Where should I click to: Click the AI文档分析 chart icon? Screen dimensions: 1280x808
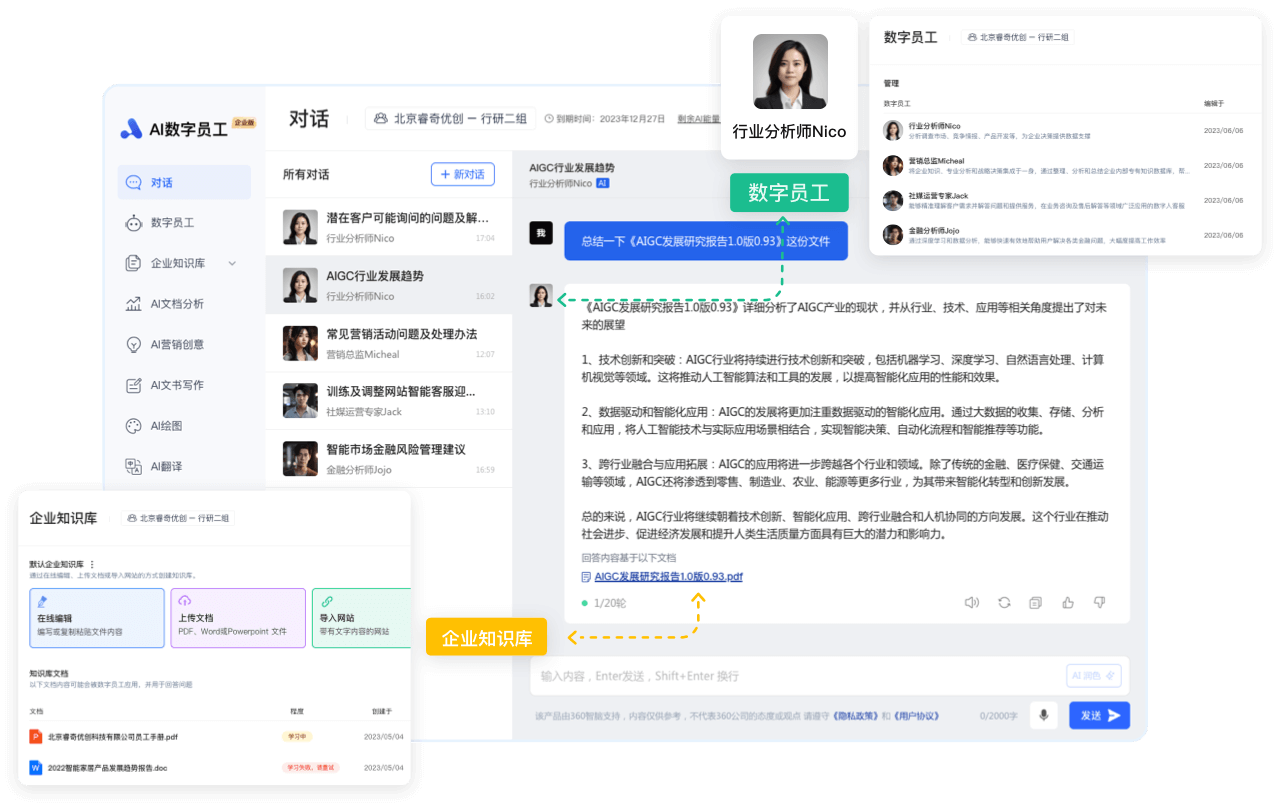click(133, 304)
